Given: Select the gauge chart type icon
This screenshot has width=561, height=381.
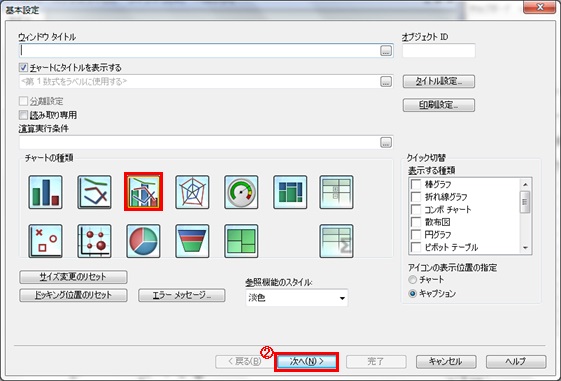Looking at the screenshot, I should [242, 192].
